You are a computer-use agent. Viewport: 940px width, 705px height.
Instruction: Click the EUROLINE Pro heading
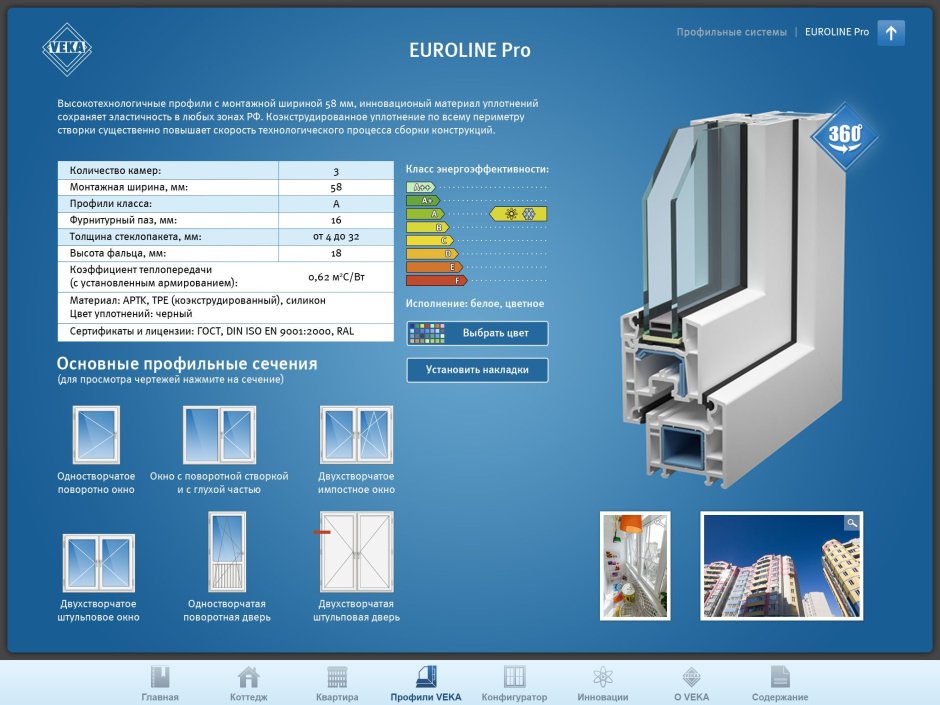470,50
